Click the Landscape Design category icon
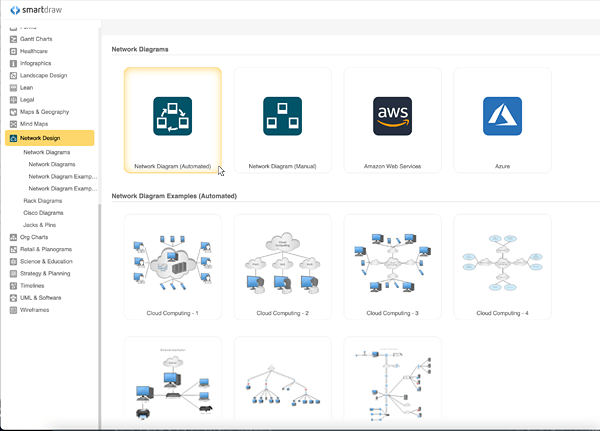The image size is (600, 431). [13, 75]
